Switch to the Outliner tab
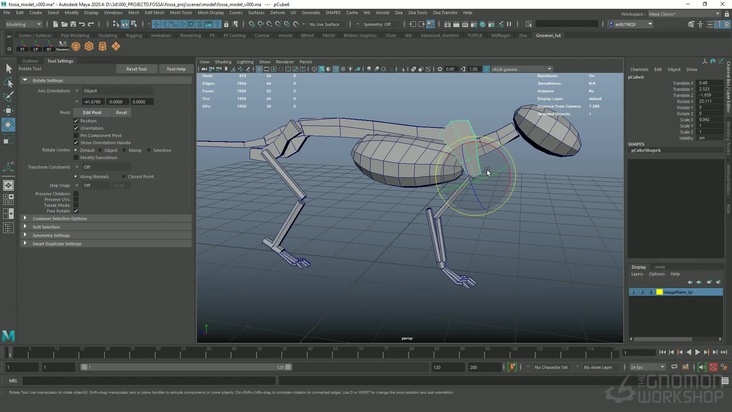732x412 pixels. [x=30, y=60]
